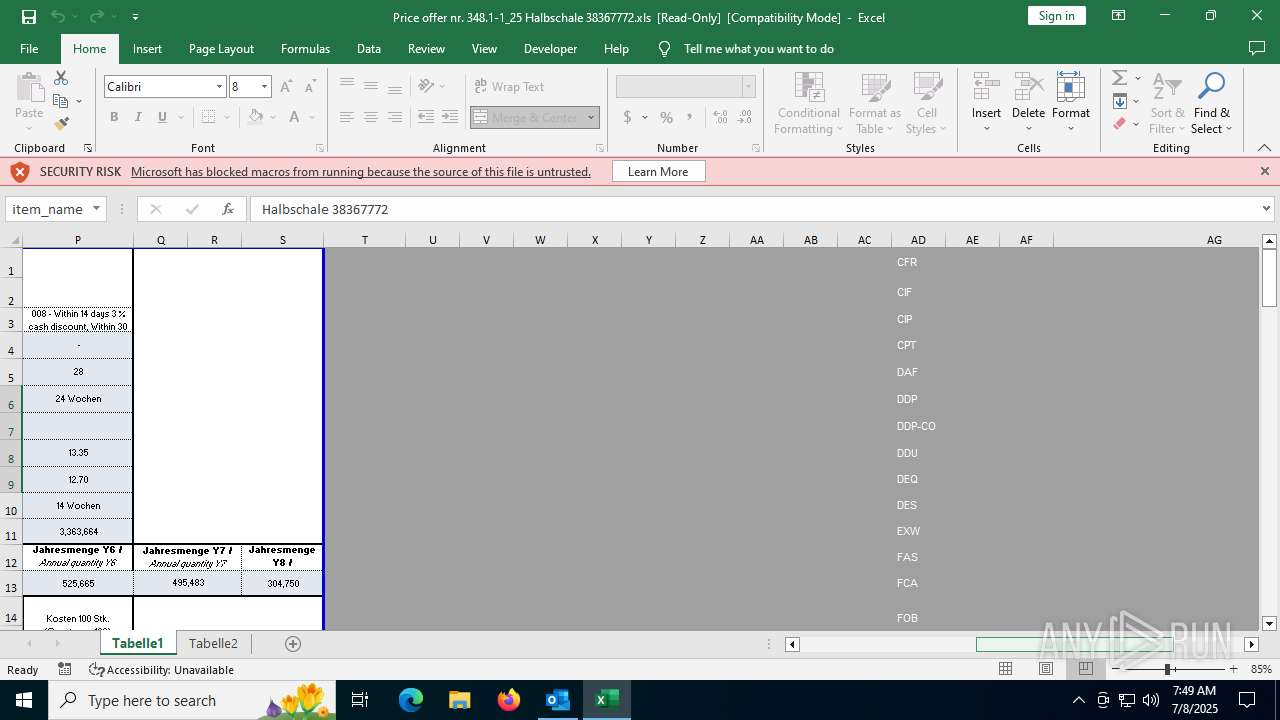This screenshot has height=720, width=1280.
Task: Click the Learn More button
Action: pos(658,172)
